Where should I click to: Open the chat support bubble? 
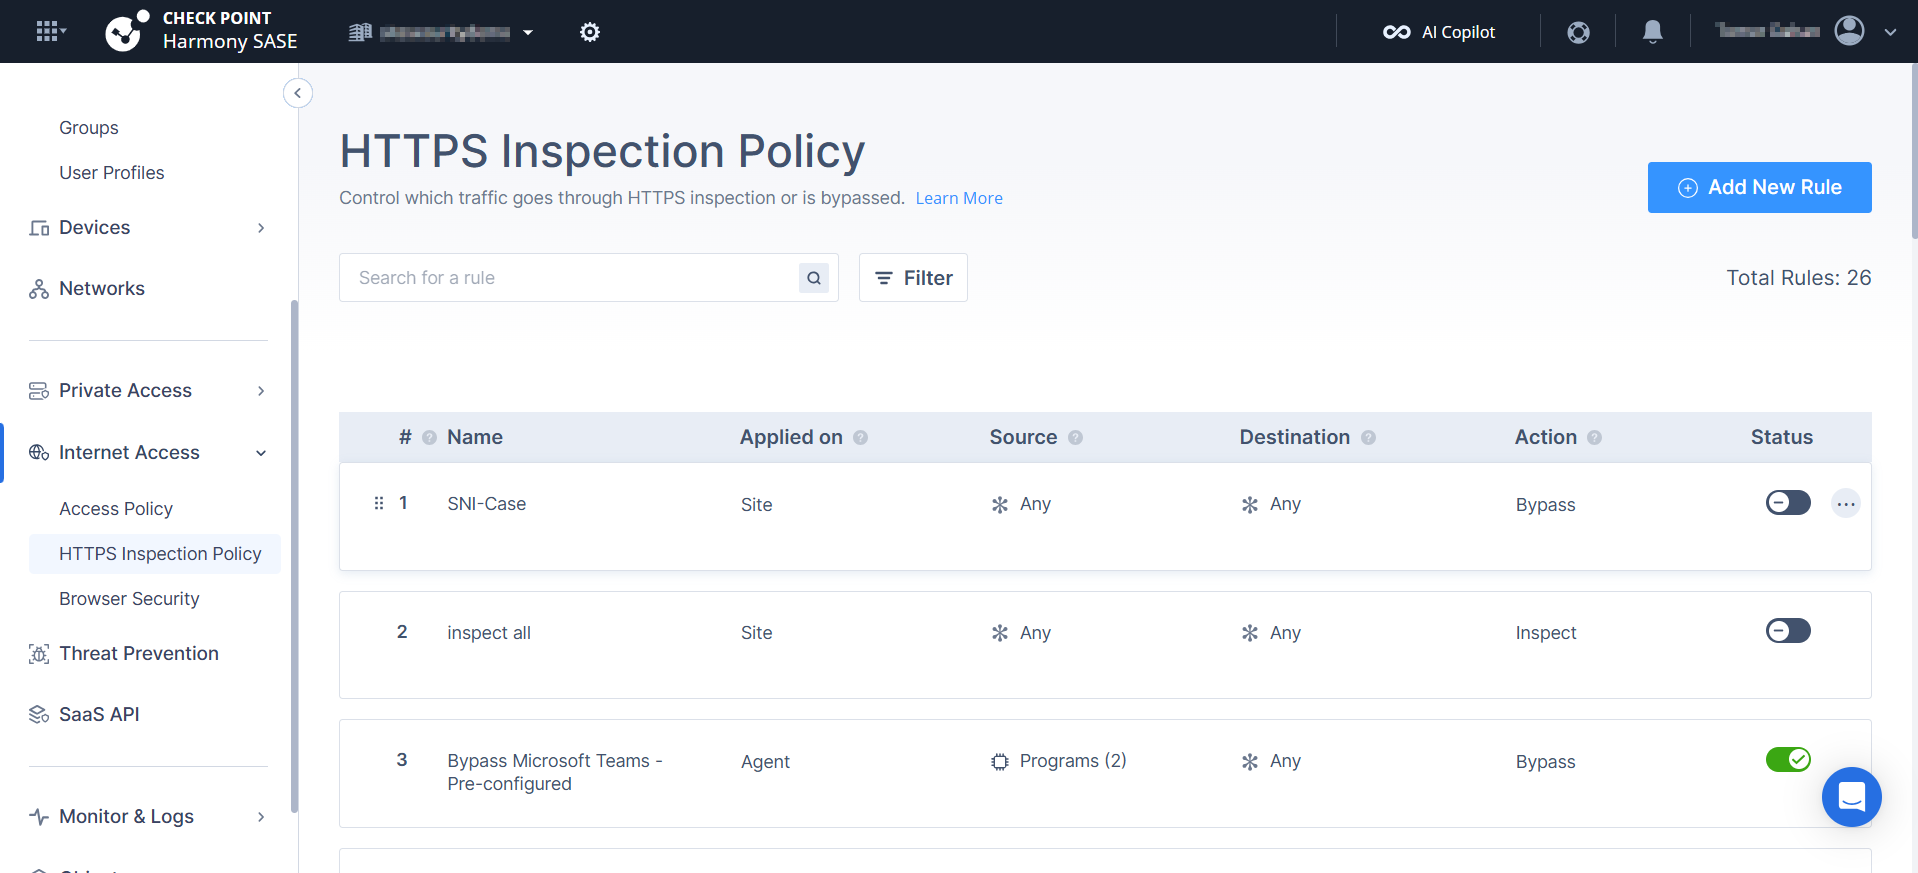(1851, 797)
